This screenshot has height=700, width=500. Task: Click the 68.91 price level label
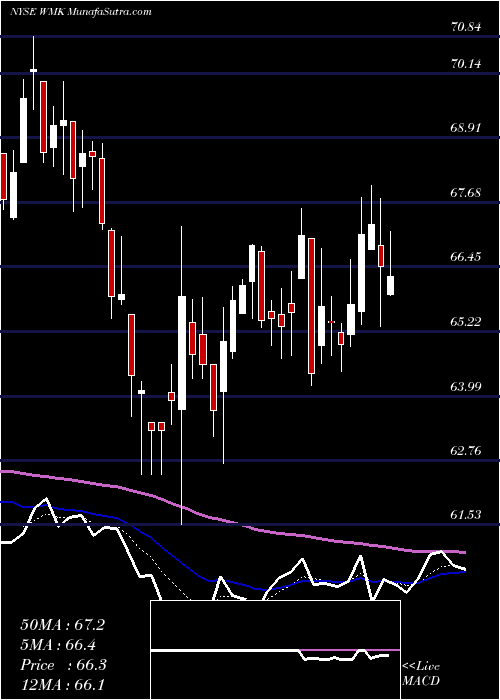tap(466, 128)
